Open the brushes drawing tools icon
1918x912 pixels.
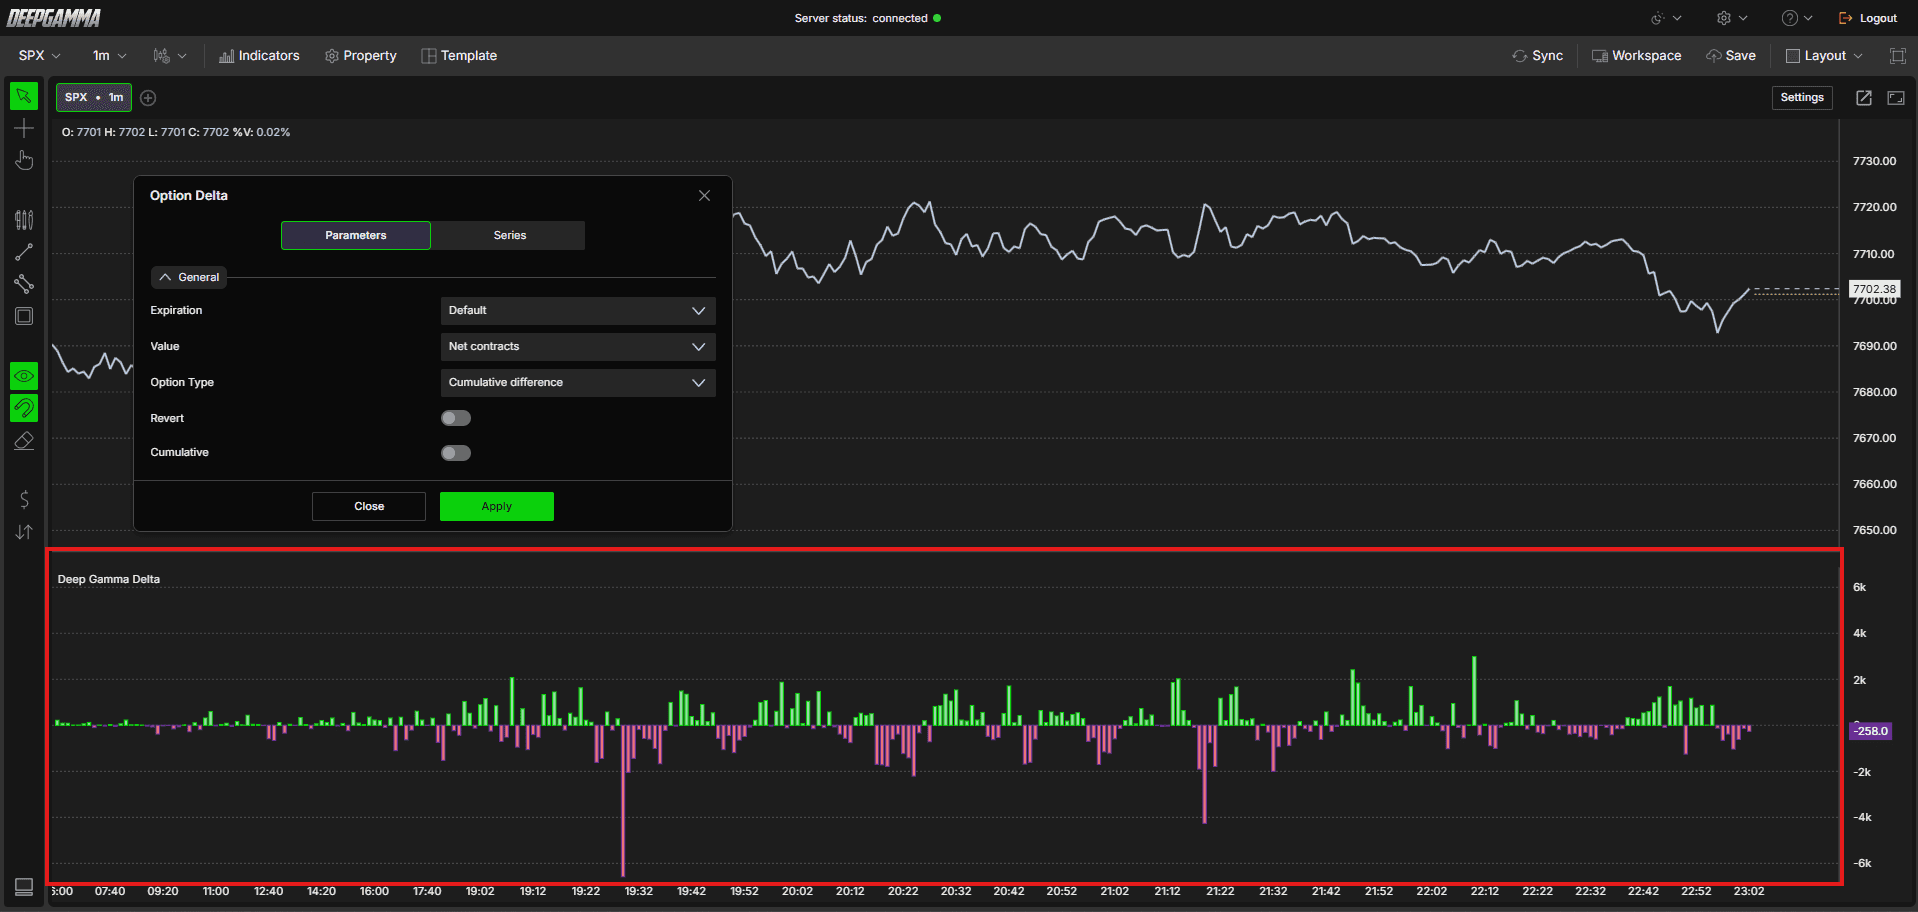coord(24,219)
